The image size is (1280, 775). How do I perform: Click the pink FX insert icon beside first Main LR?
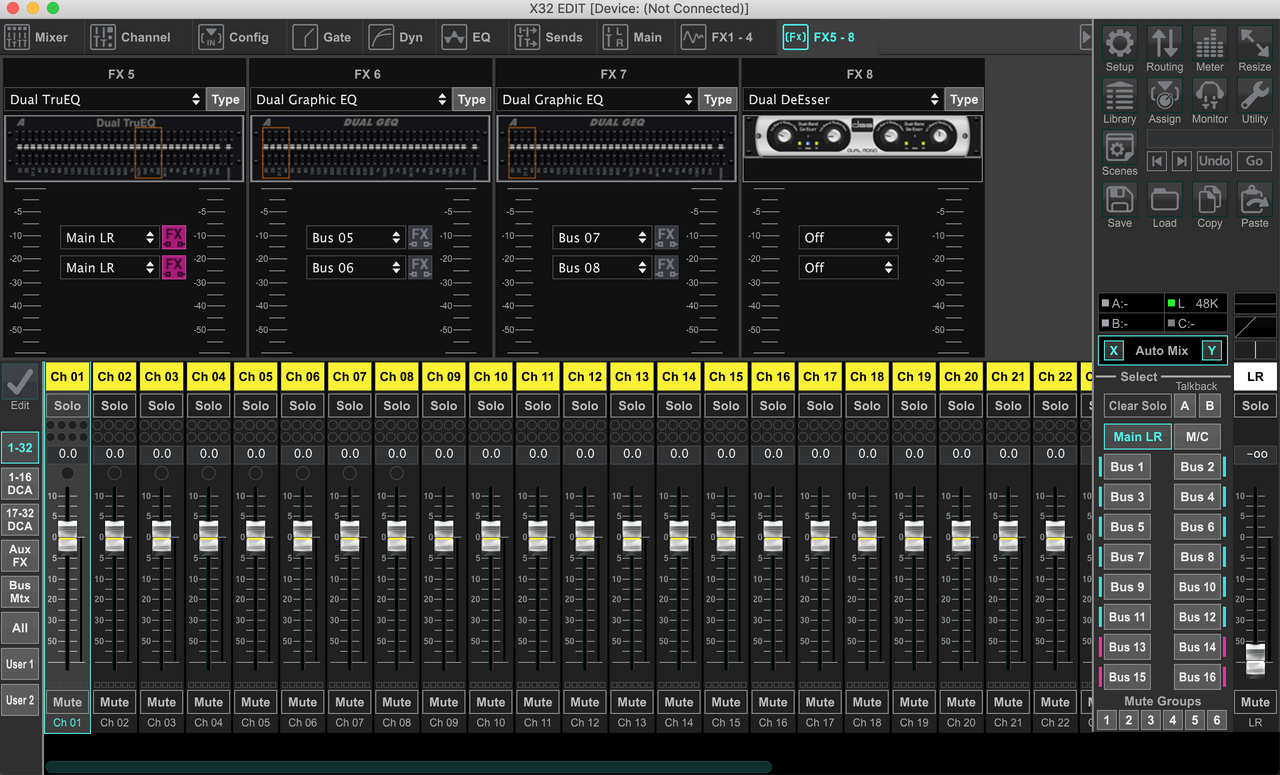coord(174,237)
